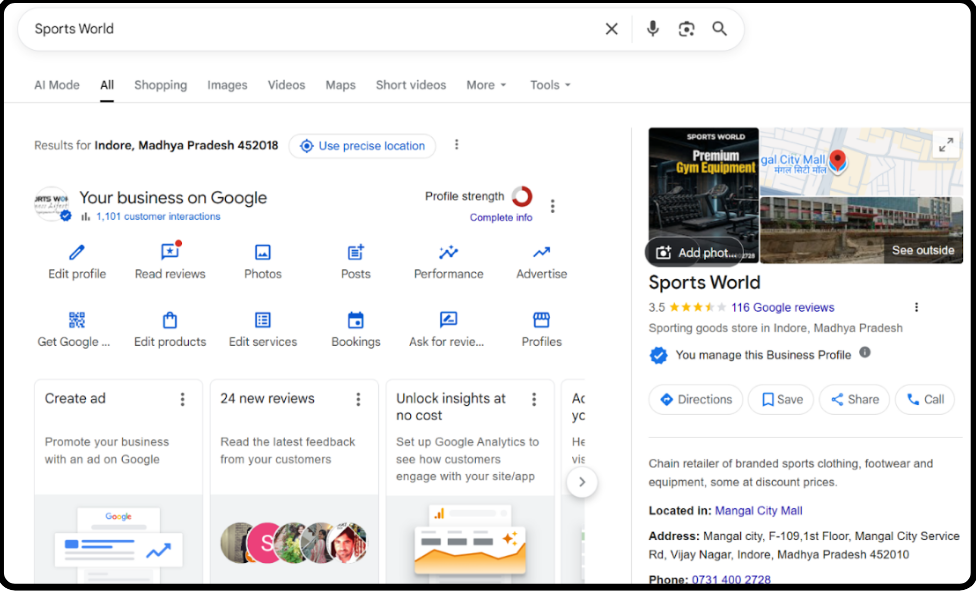Open the Performance insights icon
Screen dimensions: 976x592
coord(448,253)
